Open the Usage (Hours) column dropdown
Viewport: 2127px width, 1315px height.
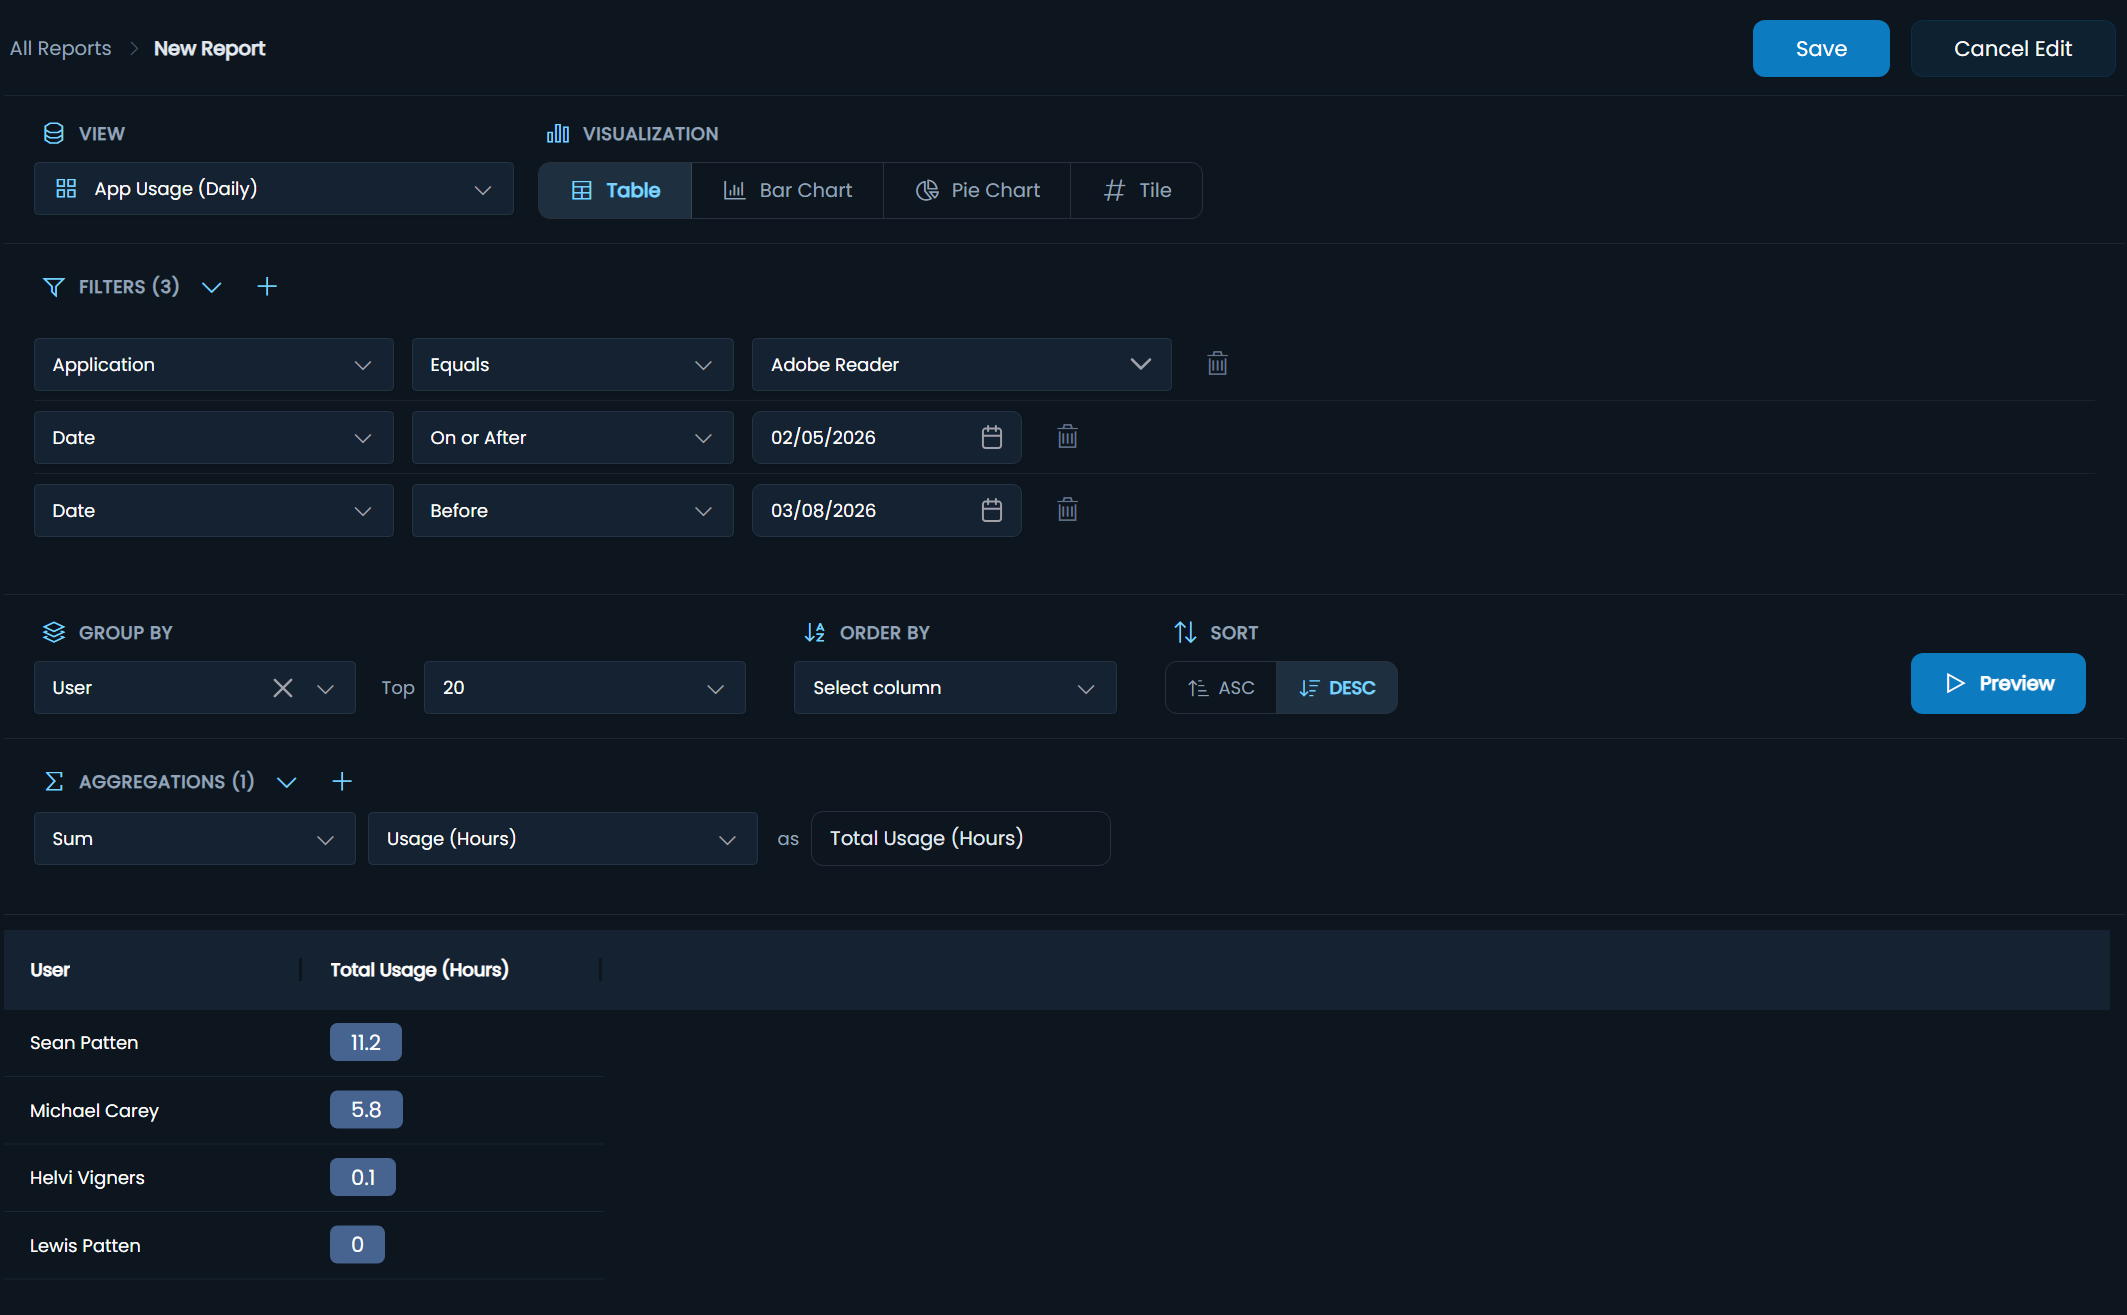[x=563, y=839]
